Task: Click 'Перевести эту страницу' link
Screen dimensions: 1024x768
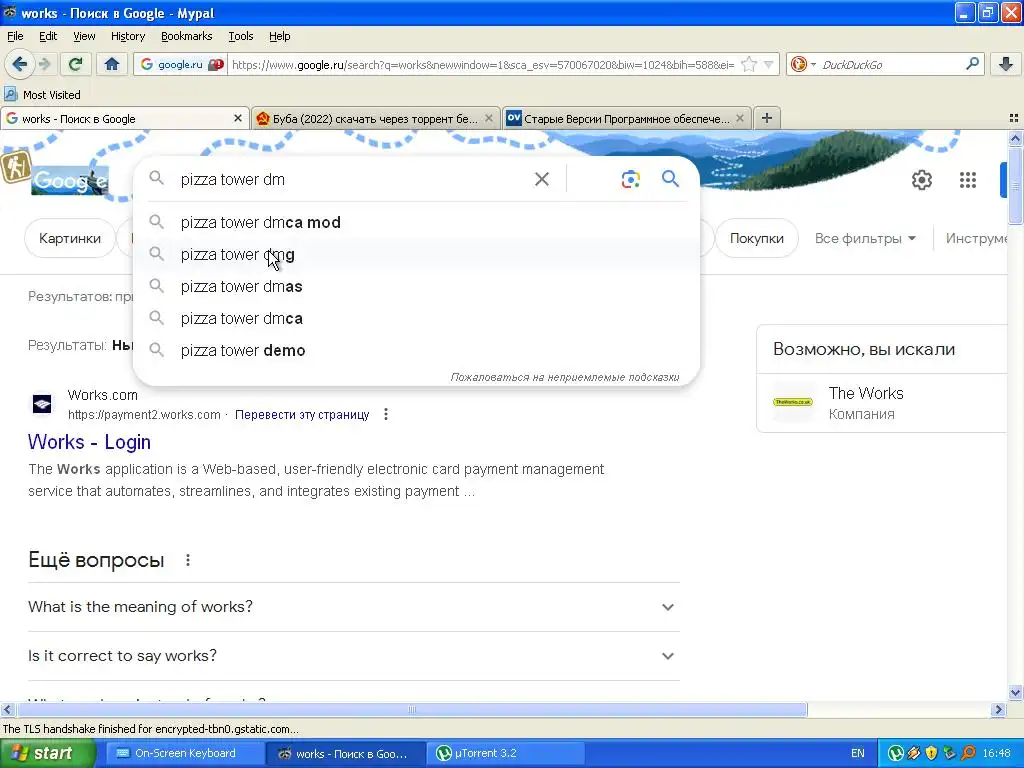Action: [x=302, y=414]
